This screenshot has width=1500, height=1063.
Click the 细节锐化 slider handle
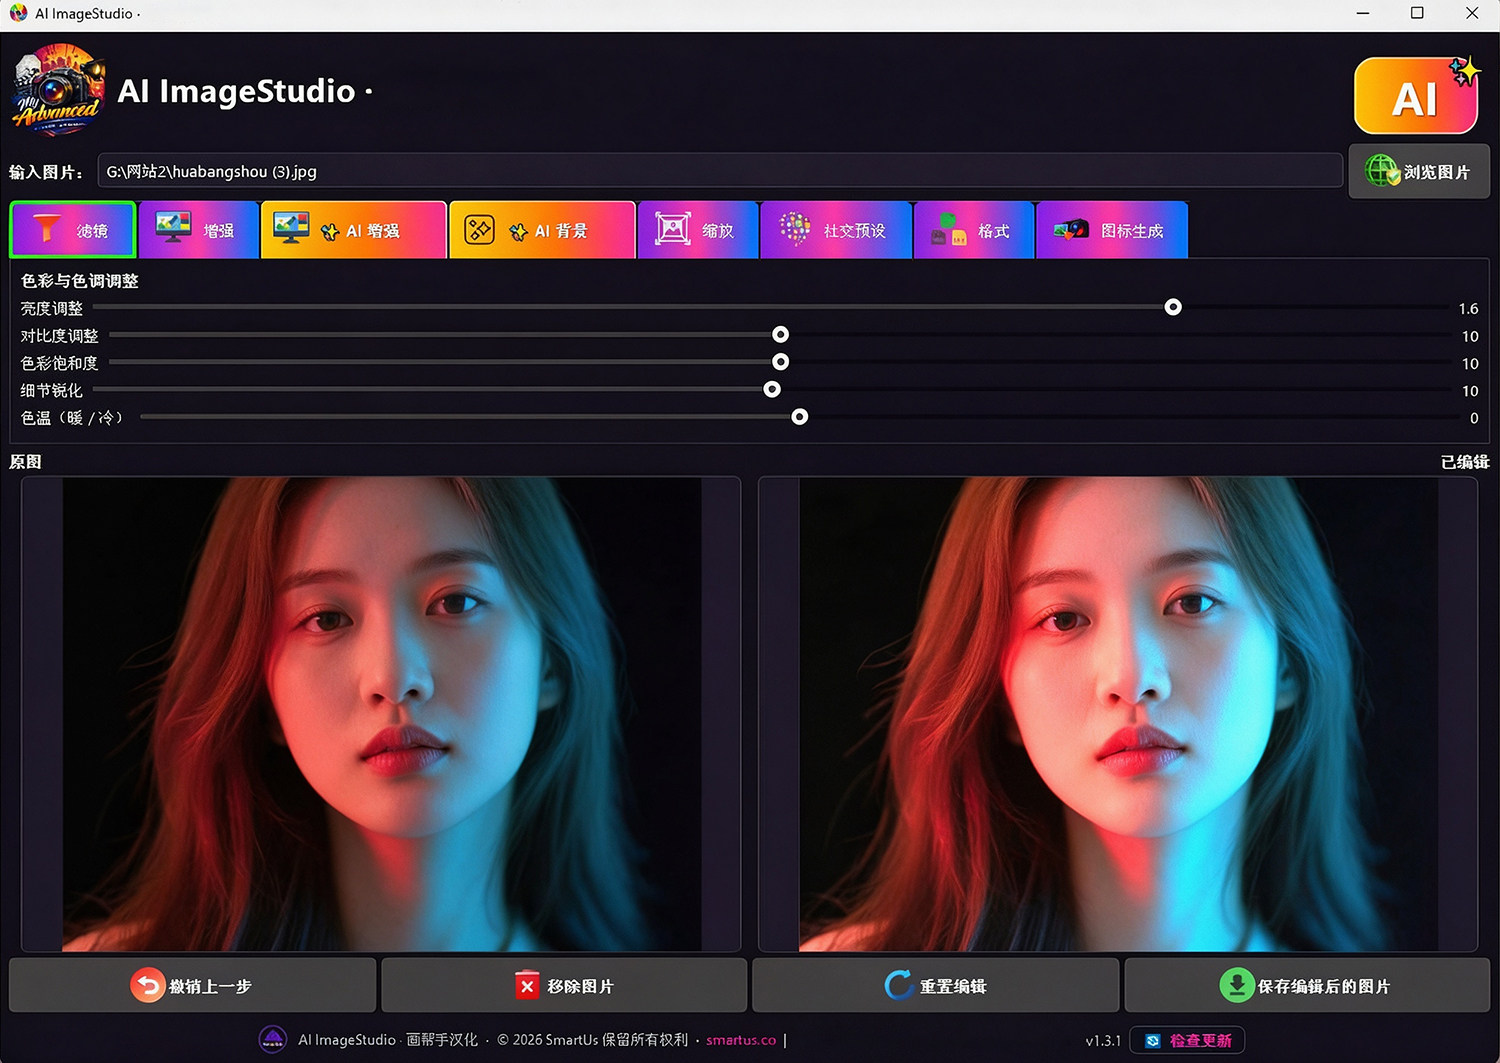coord(772,389)
